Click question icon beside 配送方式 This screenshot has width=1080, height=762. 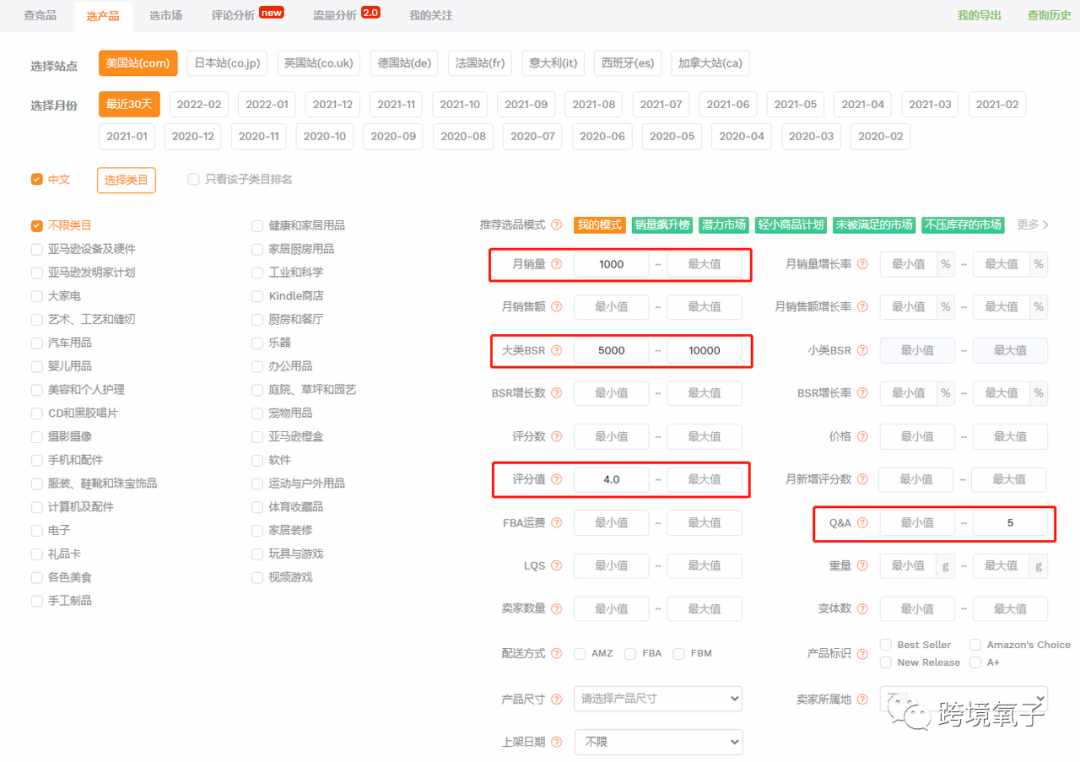click(x=557, y=652)
